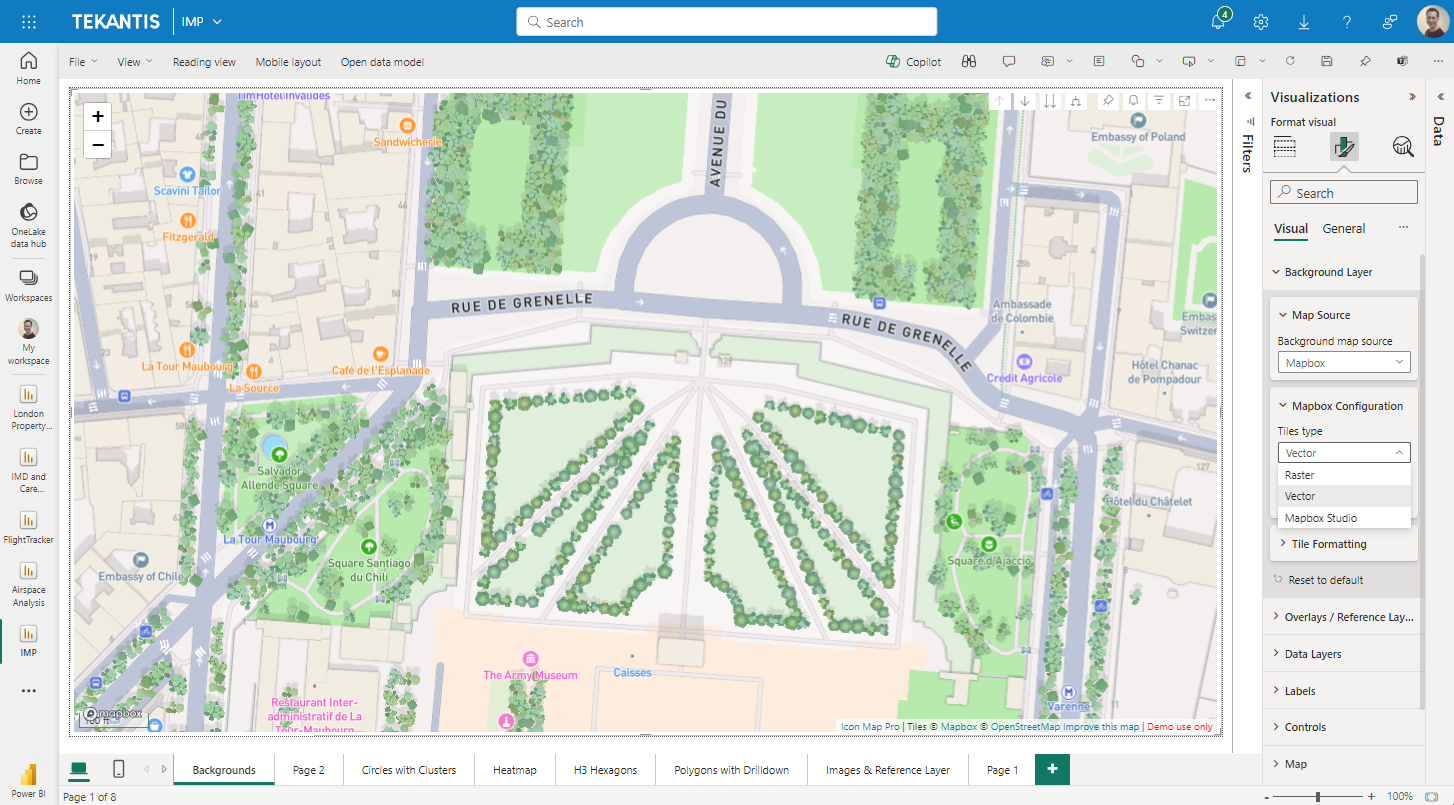The image size is (1454, 805).
Task: Select the Build visual icon in Visualizations
Action: point(1285,146)
